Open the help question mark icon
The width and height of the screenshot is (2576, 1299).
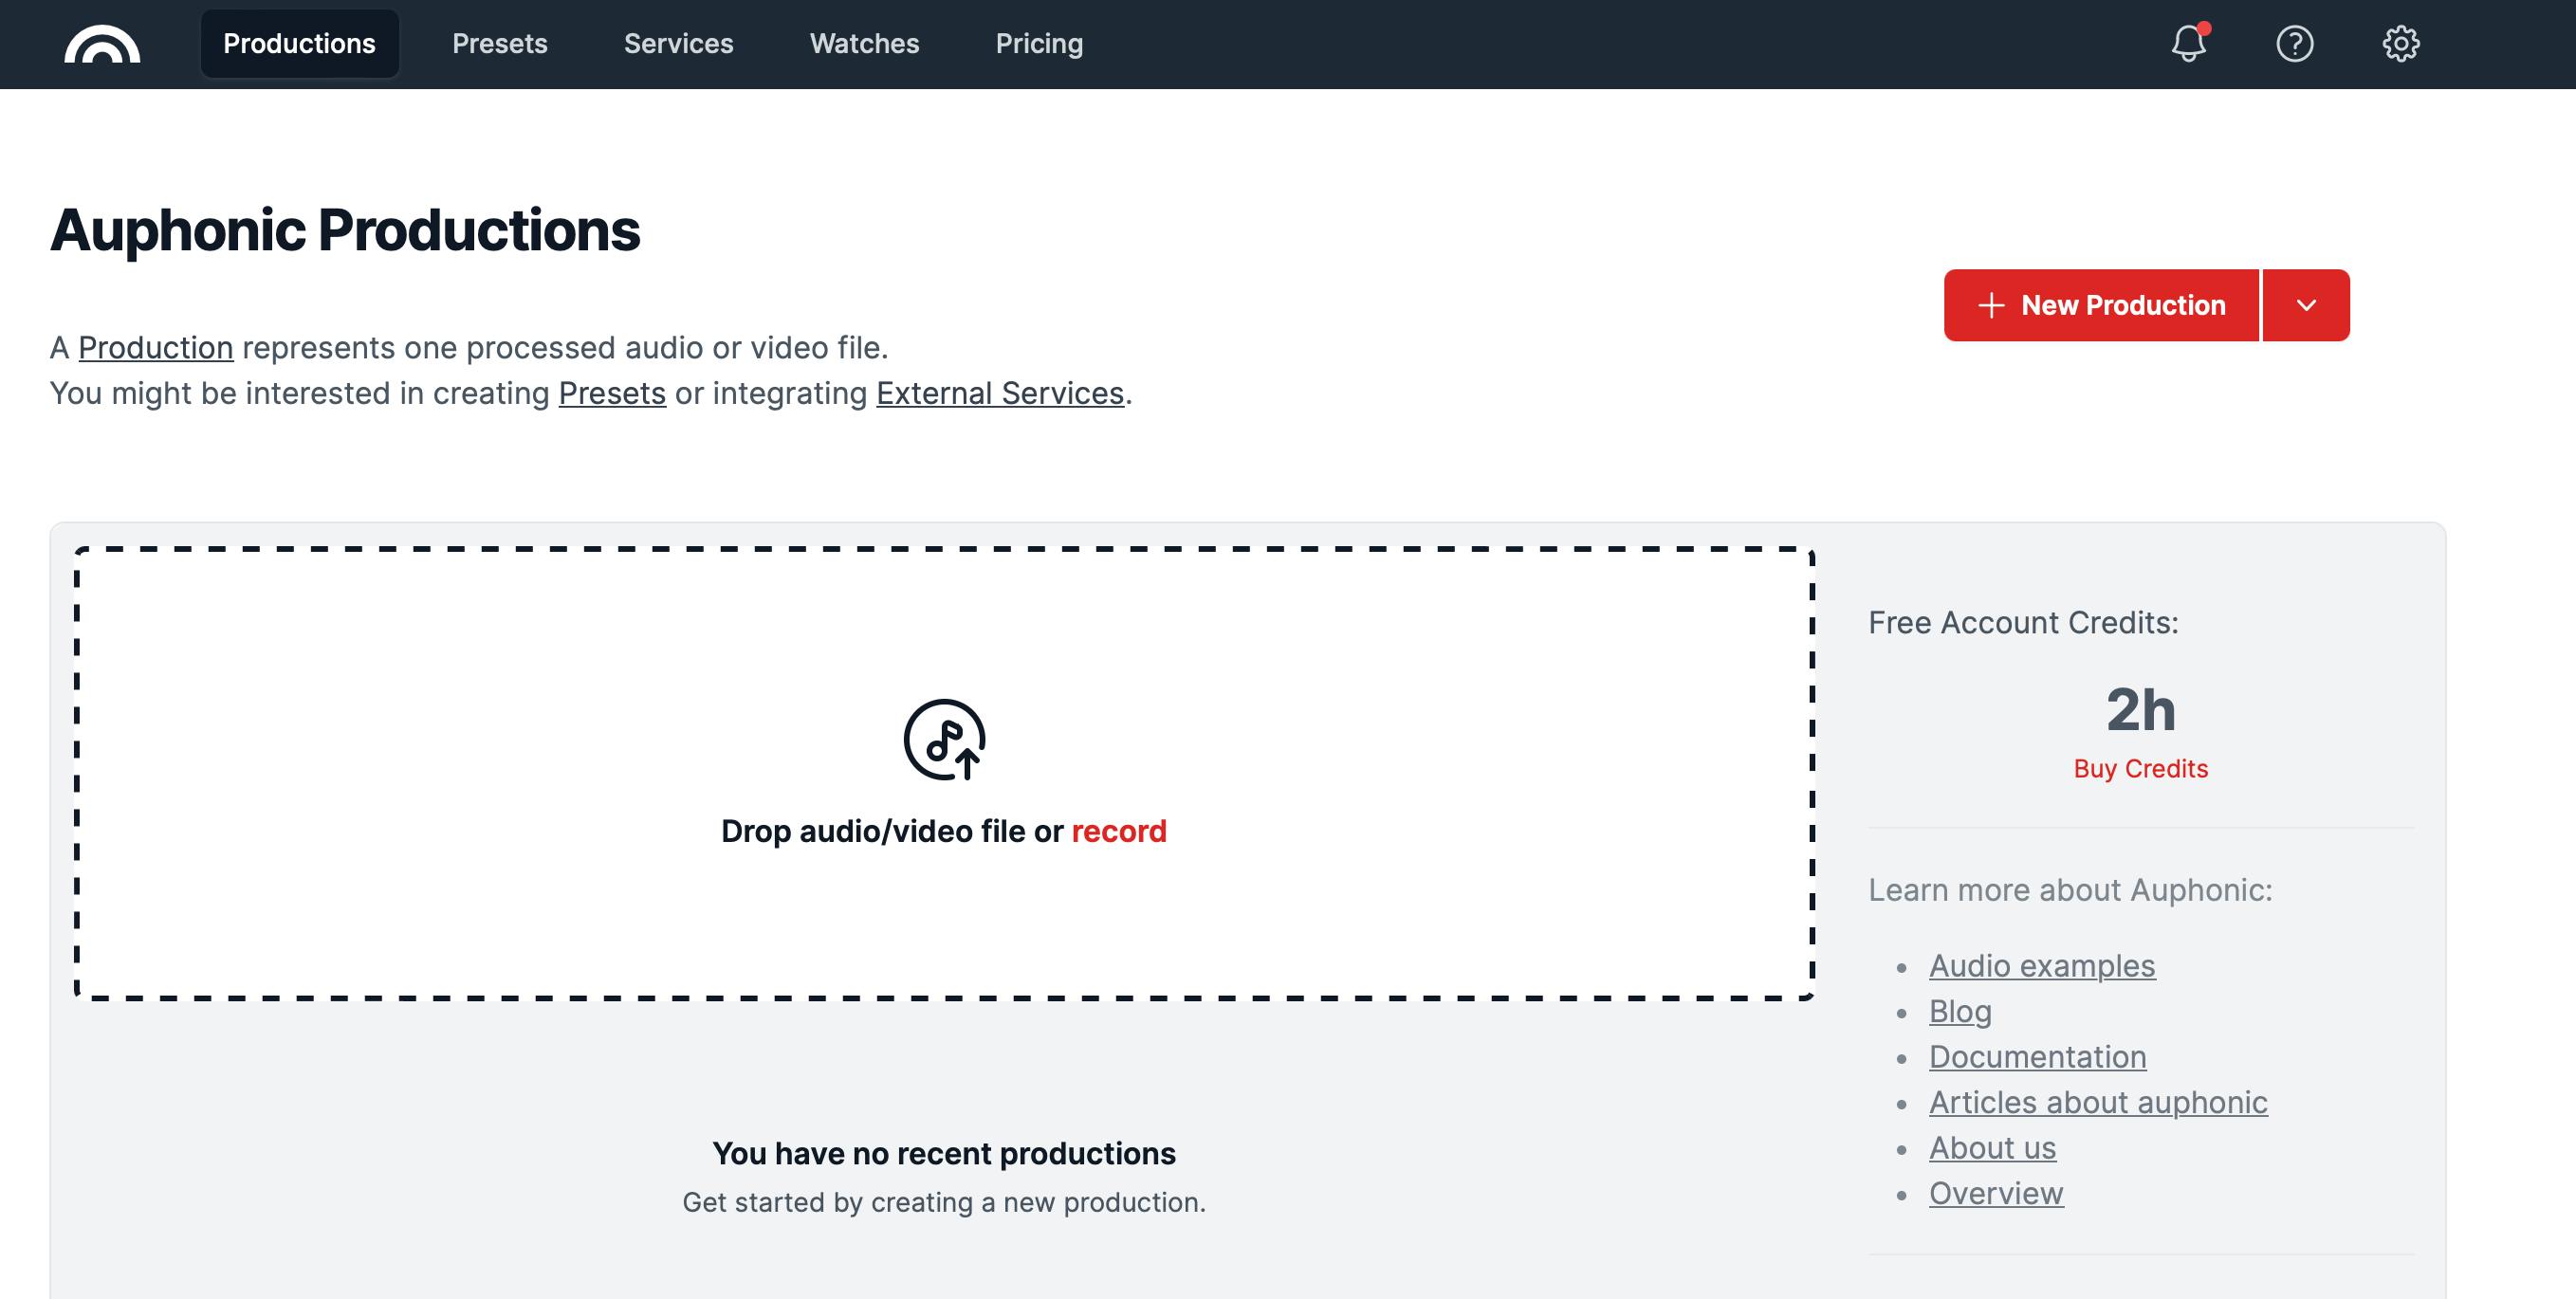pyautogui.click(x=2294, y=44)
